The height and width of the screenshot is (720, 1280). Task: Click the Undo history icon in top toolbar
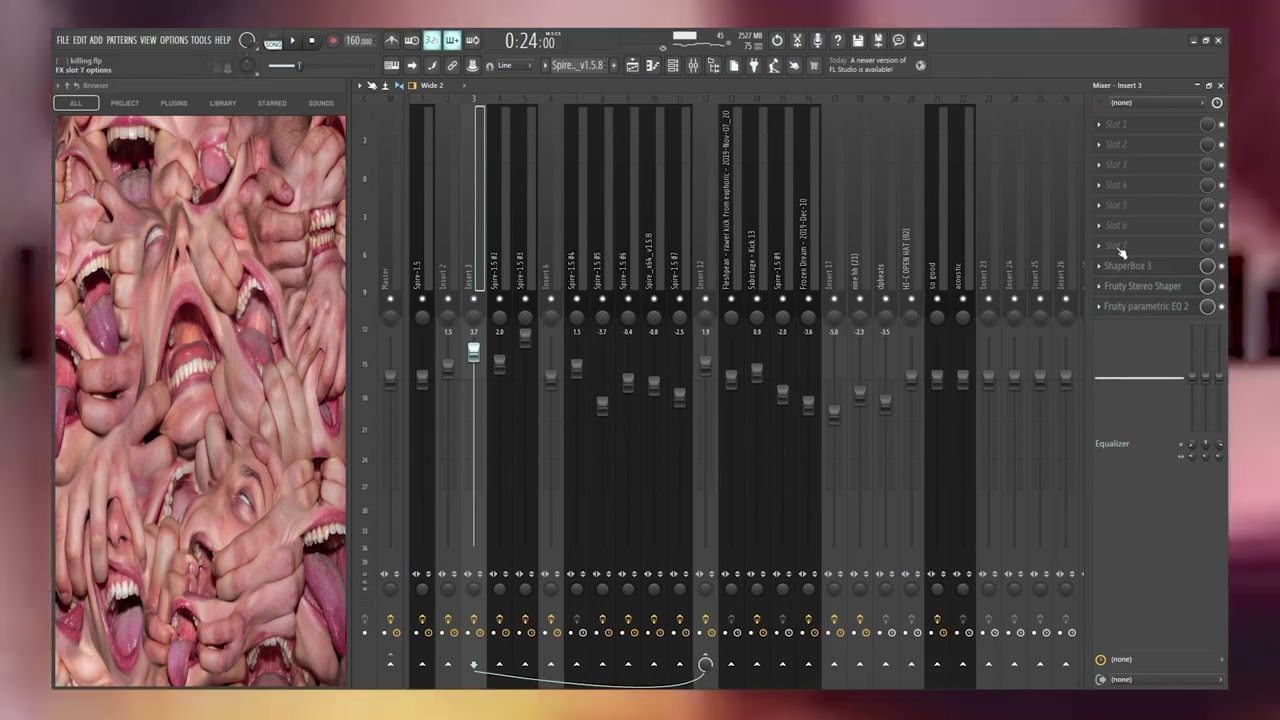[777, 40]
